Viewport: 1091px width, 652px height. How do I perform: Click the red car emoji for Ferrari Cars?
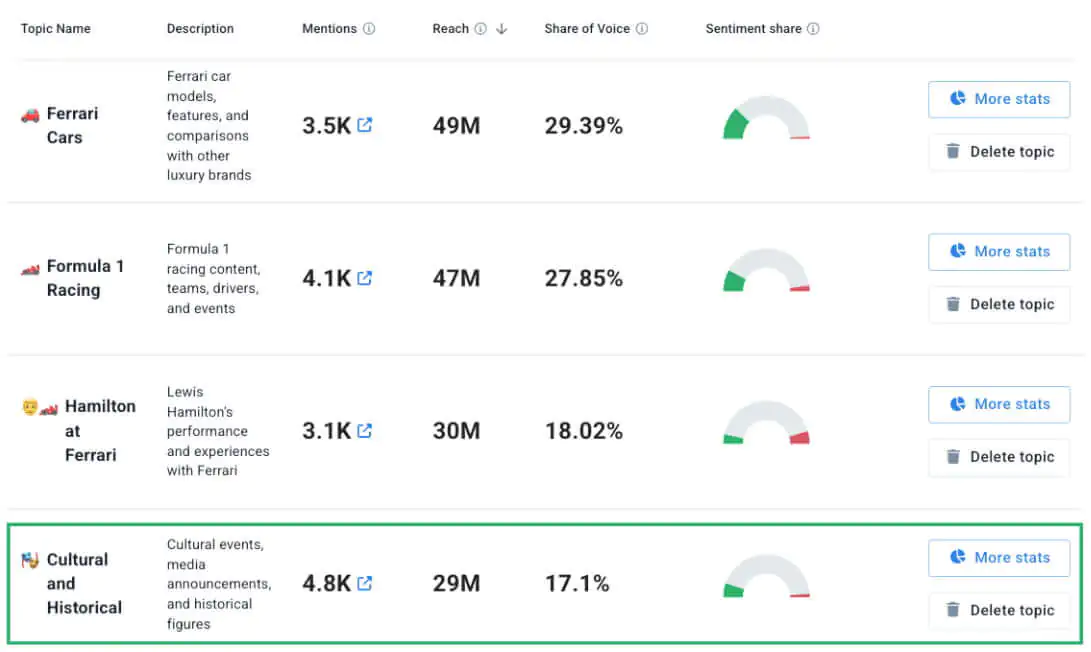(x=30, y=115)
